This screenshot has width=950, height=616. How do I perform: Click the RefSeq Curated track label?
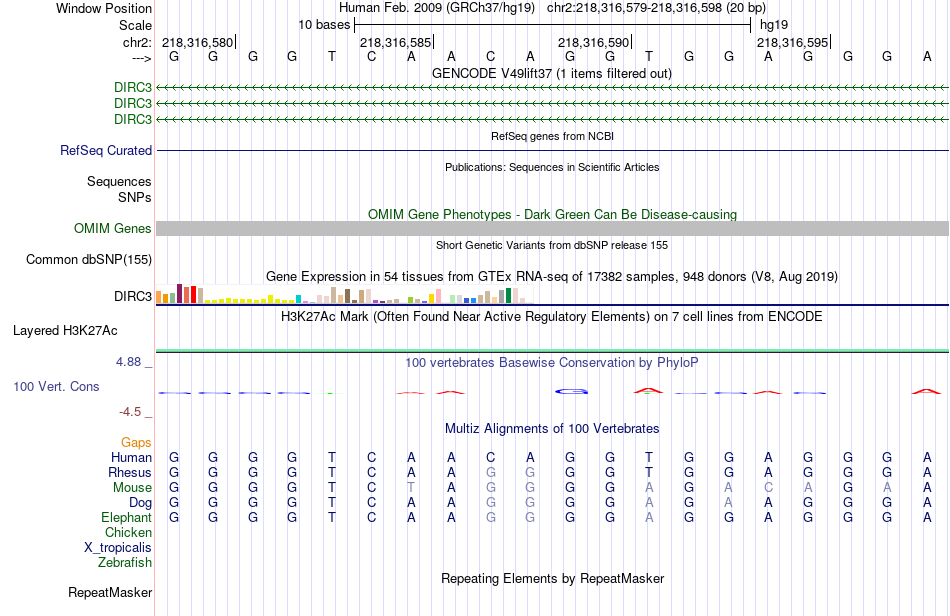pos(106,150)
